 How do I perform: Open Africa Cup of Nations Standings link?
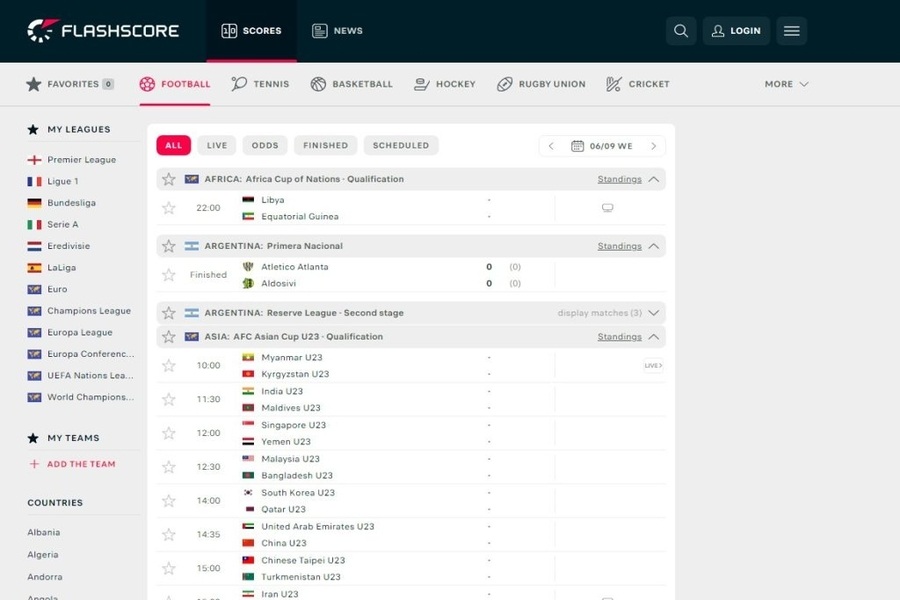619,179
